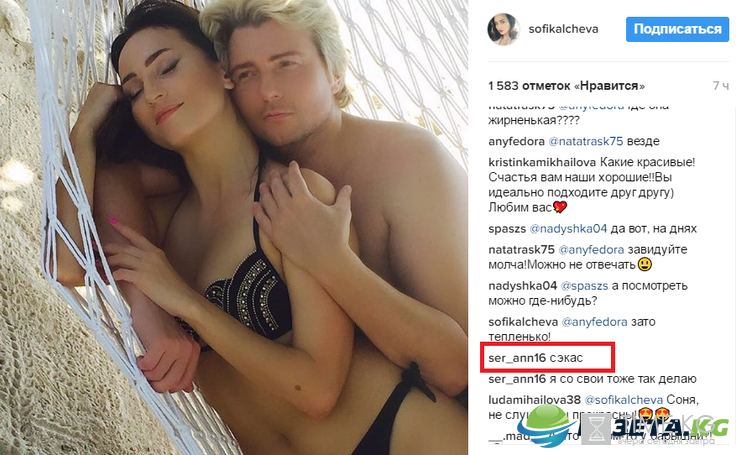736x455 pixels.
Task: Open ludamihailova38 commenter profile
Action: pos(535,400)
